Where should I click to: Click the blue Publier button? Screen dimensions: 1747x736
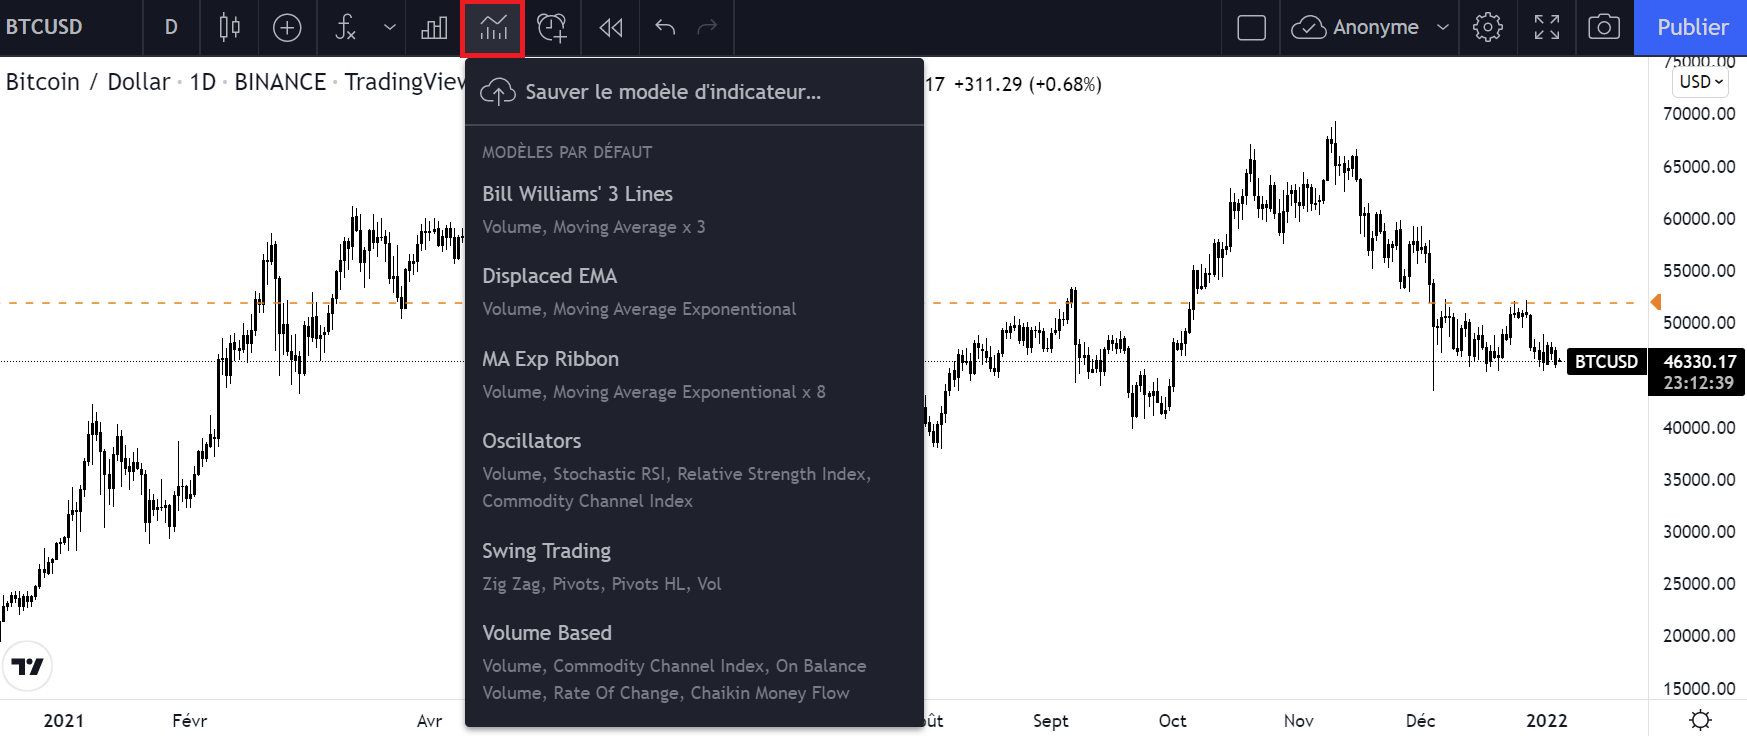[1691, 27]
